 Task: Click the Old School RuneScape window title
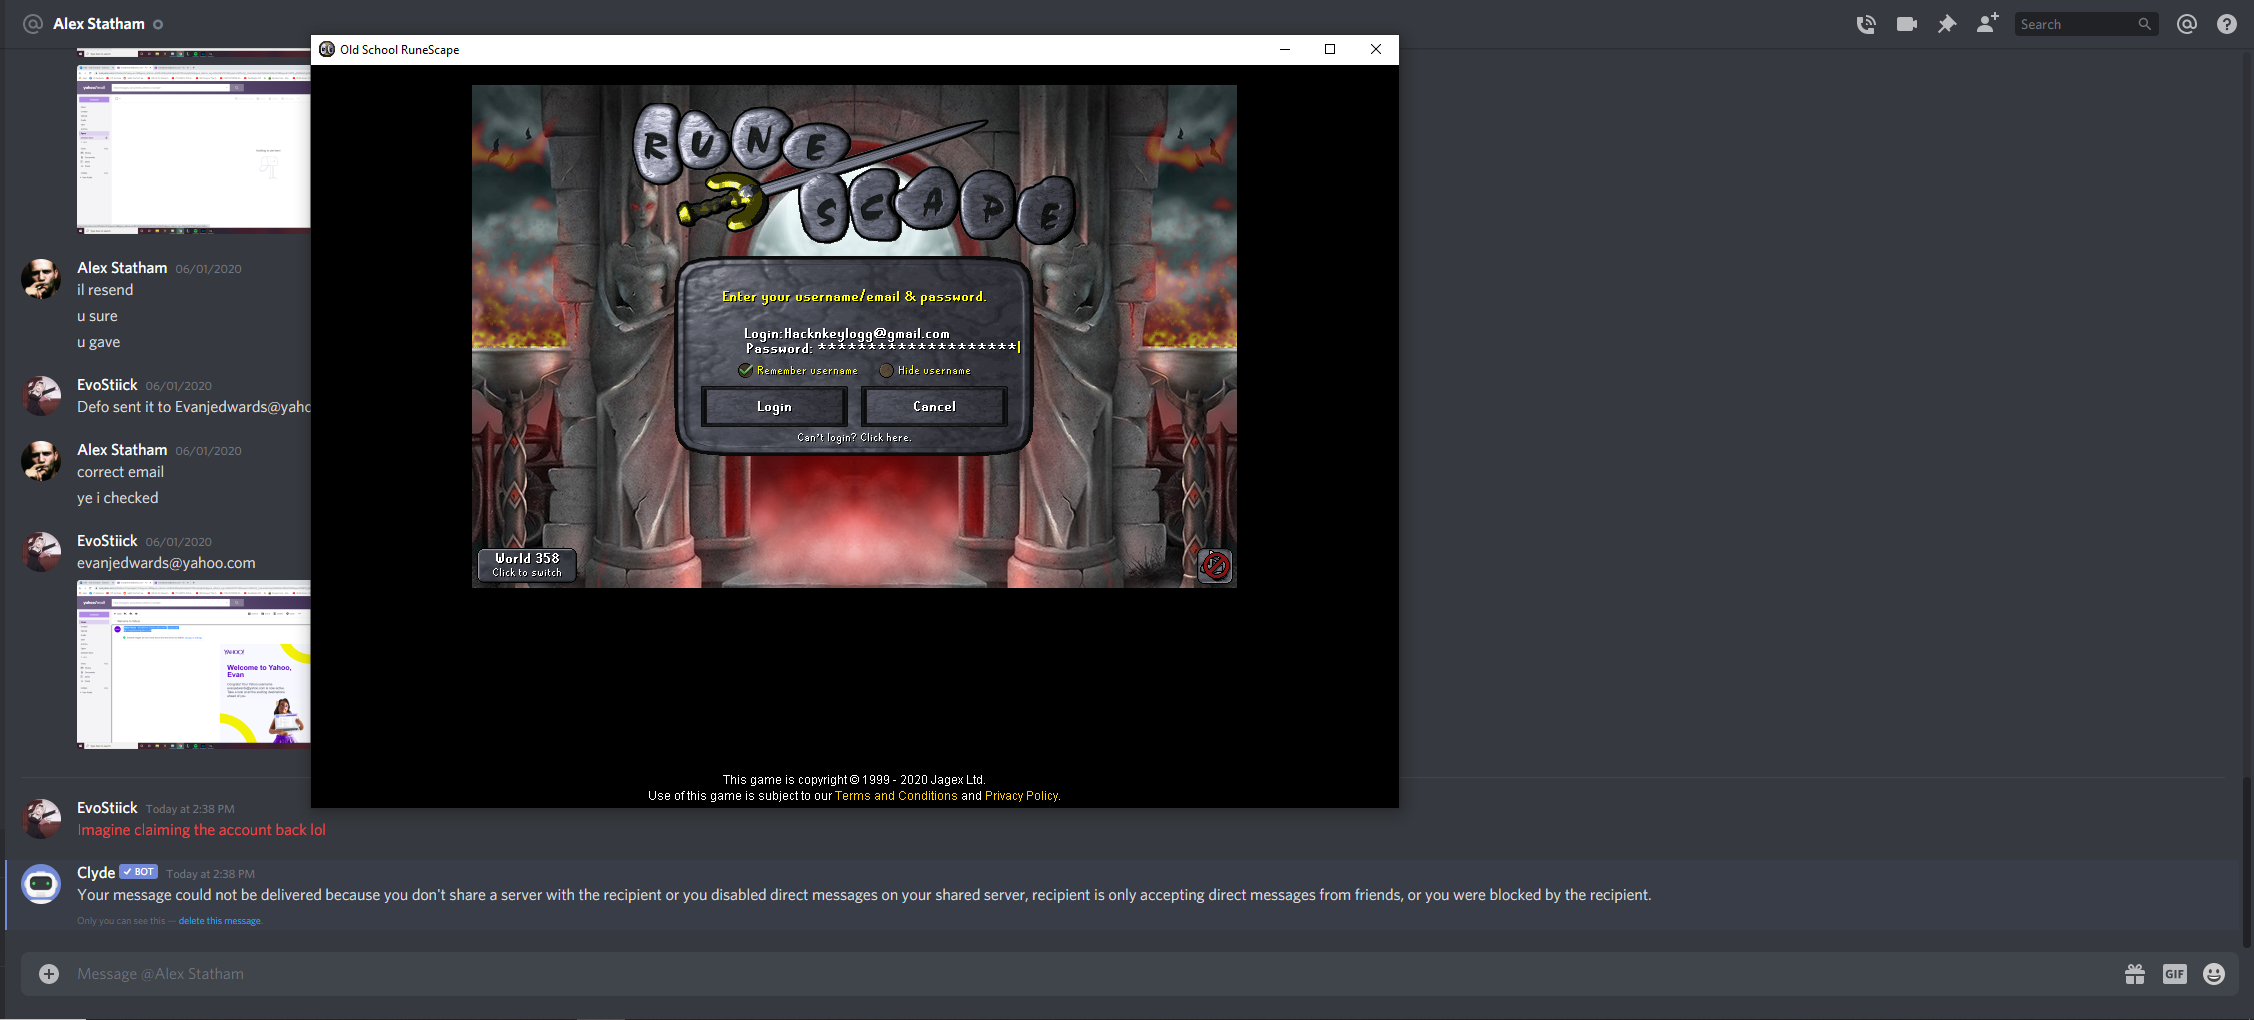coord(399,49)
